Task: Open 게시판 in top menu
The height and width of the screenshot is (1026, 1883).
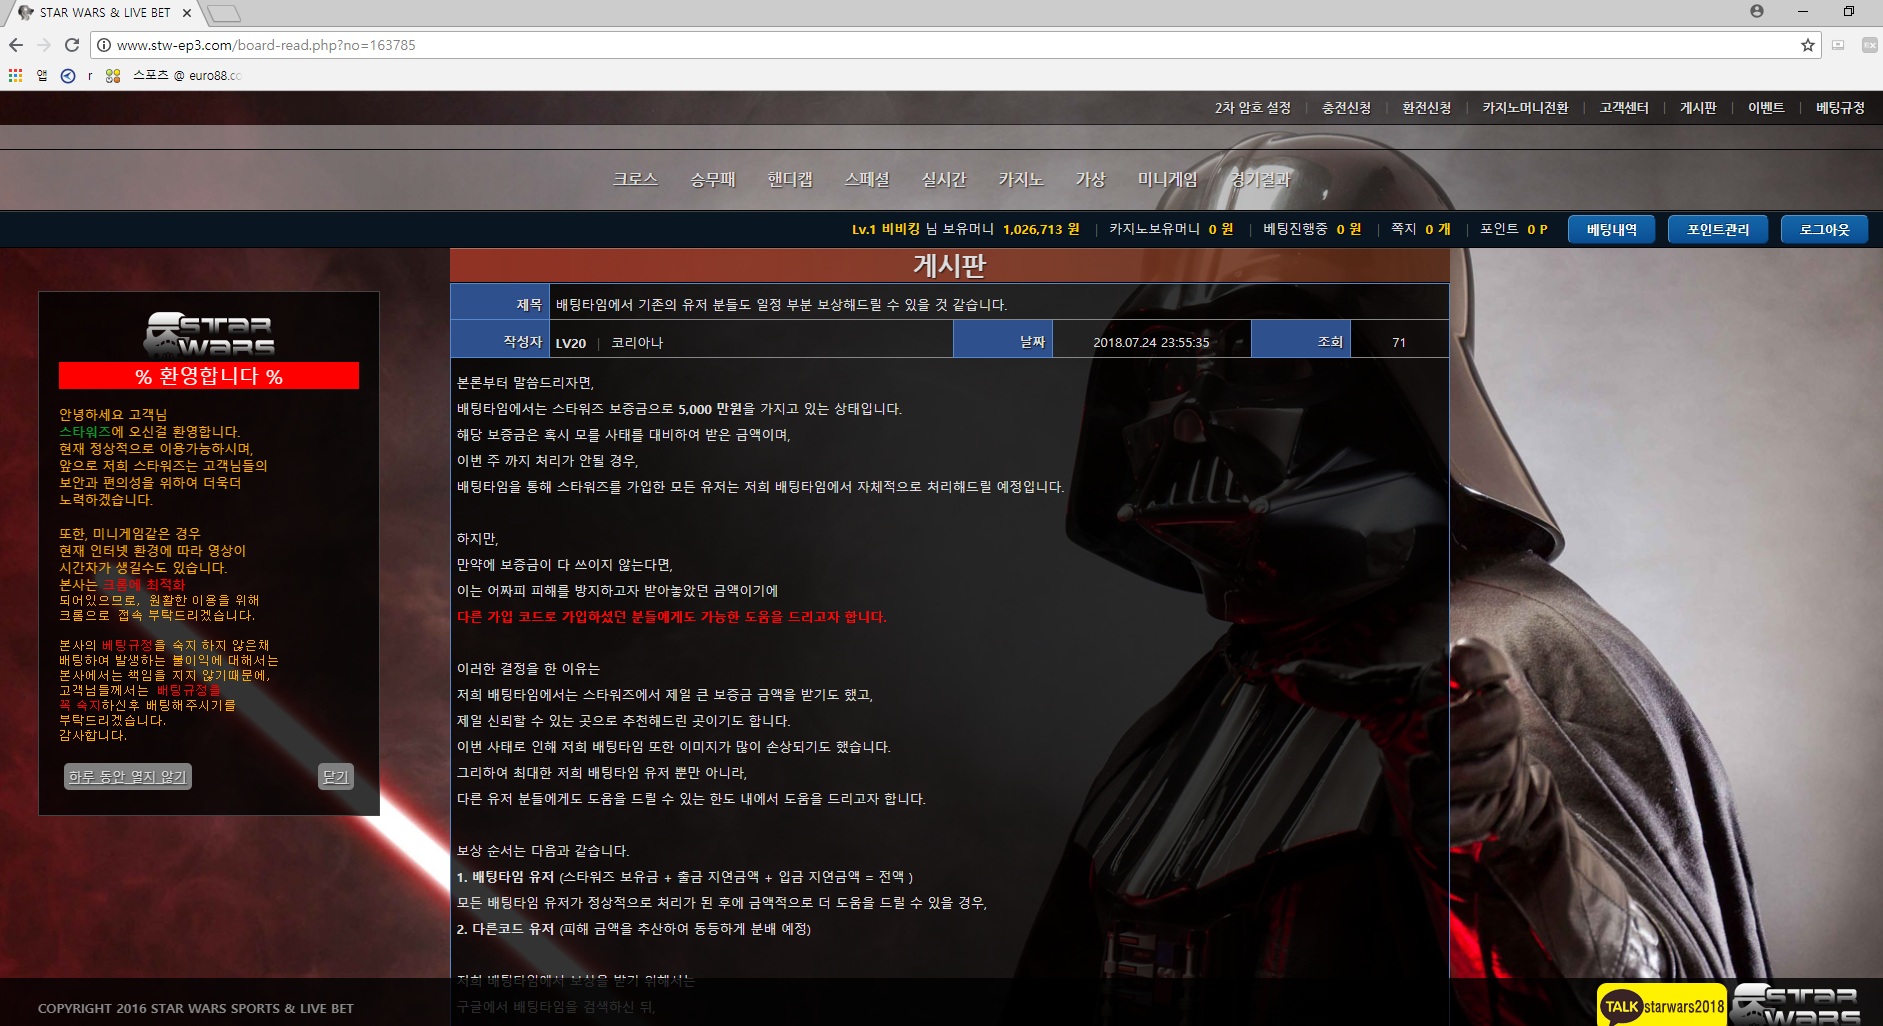Action: 1698,108
